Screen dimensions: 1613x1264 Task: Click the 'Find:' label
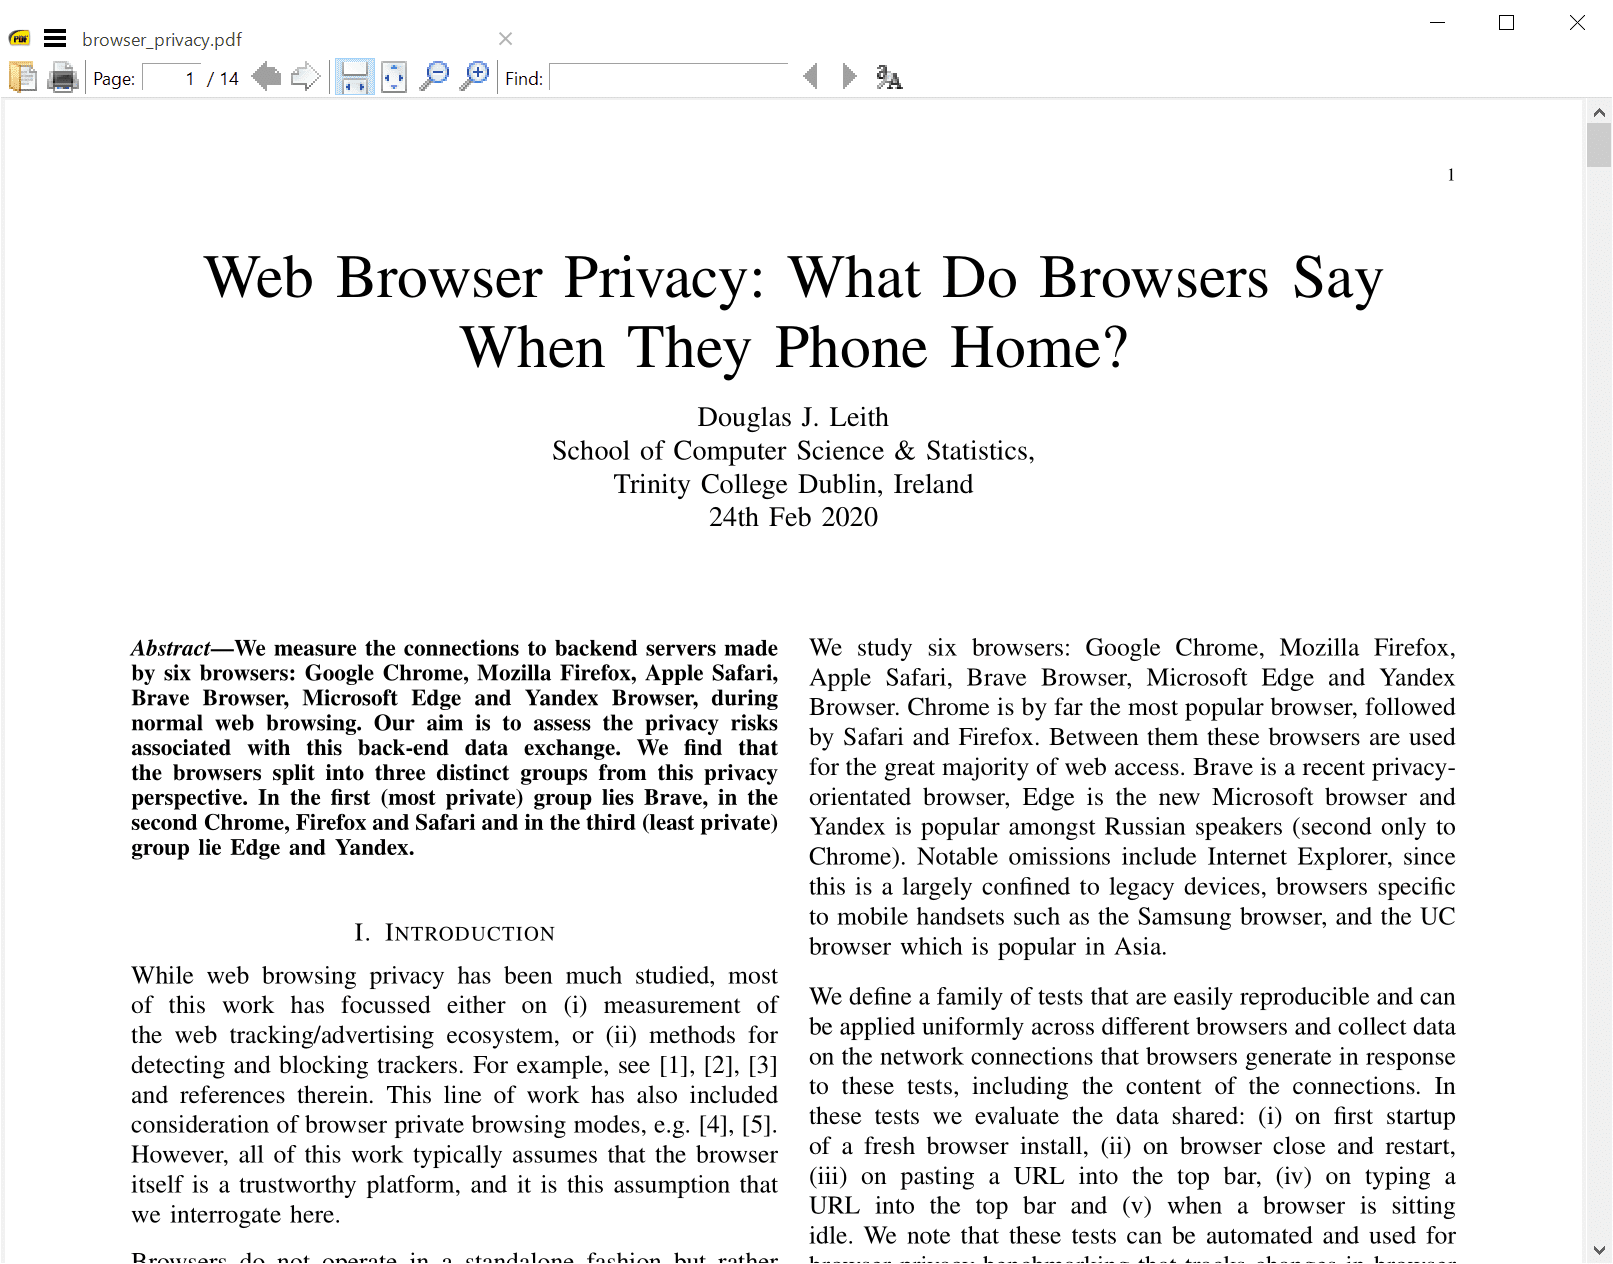click(524, 79)
